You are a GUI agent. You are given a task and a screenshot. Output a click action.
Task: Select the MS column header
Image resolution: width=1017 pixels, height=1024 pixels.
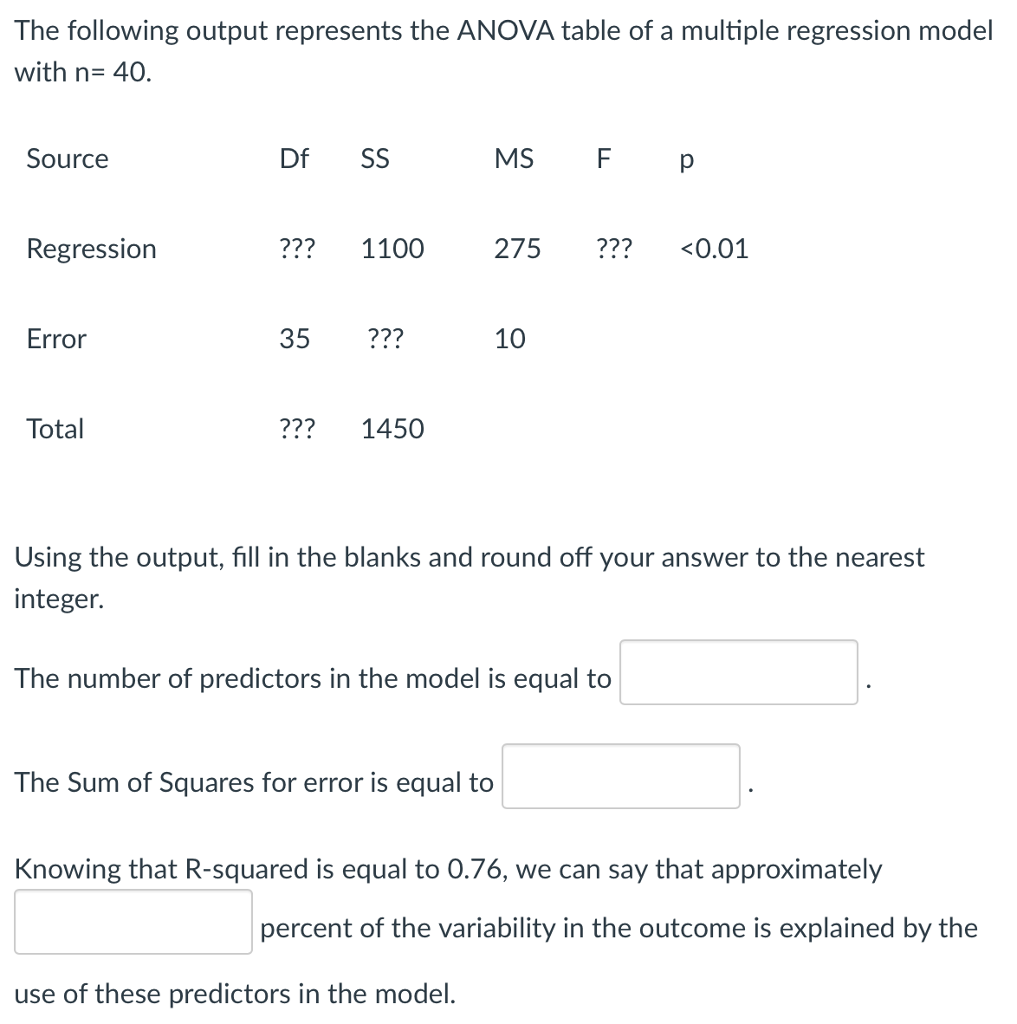tap(514, 158)
